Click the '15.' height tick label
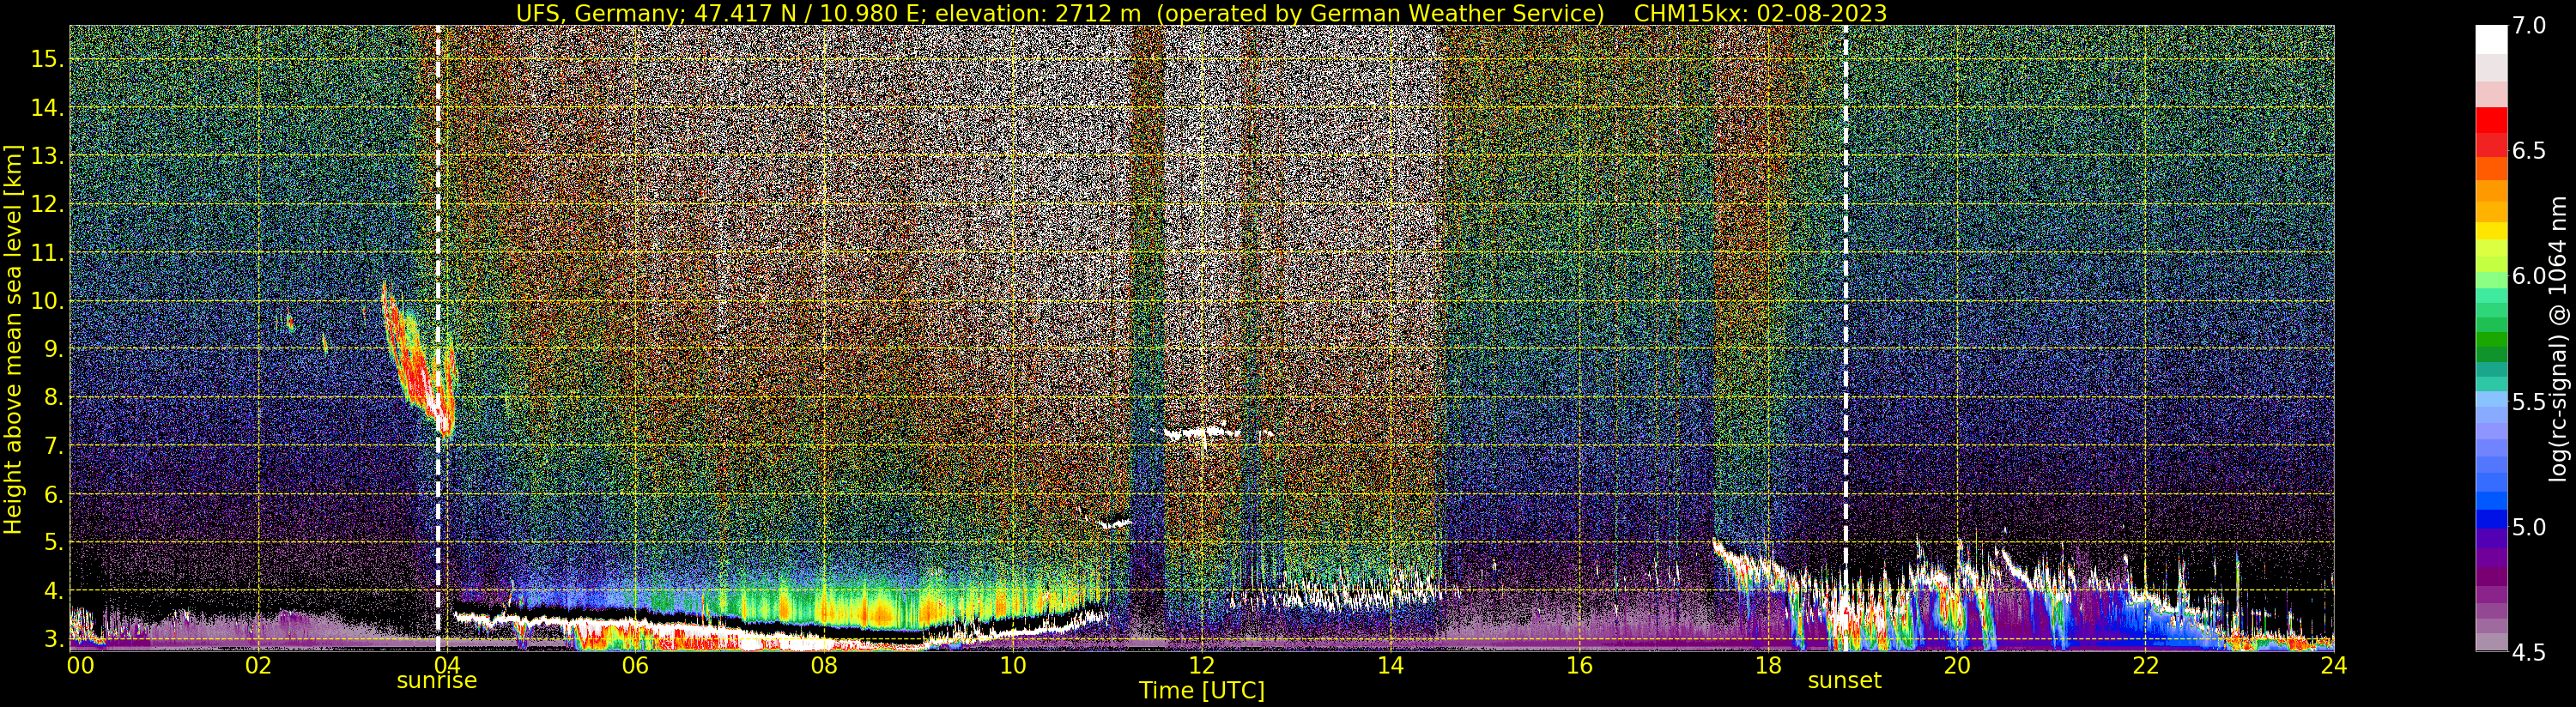This screenshot has height=707, width=2576. 48,59
